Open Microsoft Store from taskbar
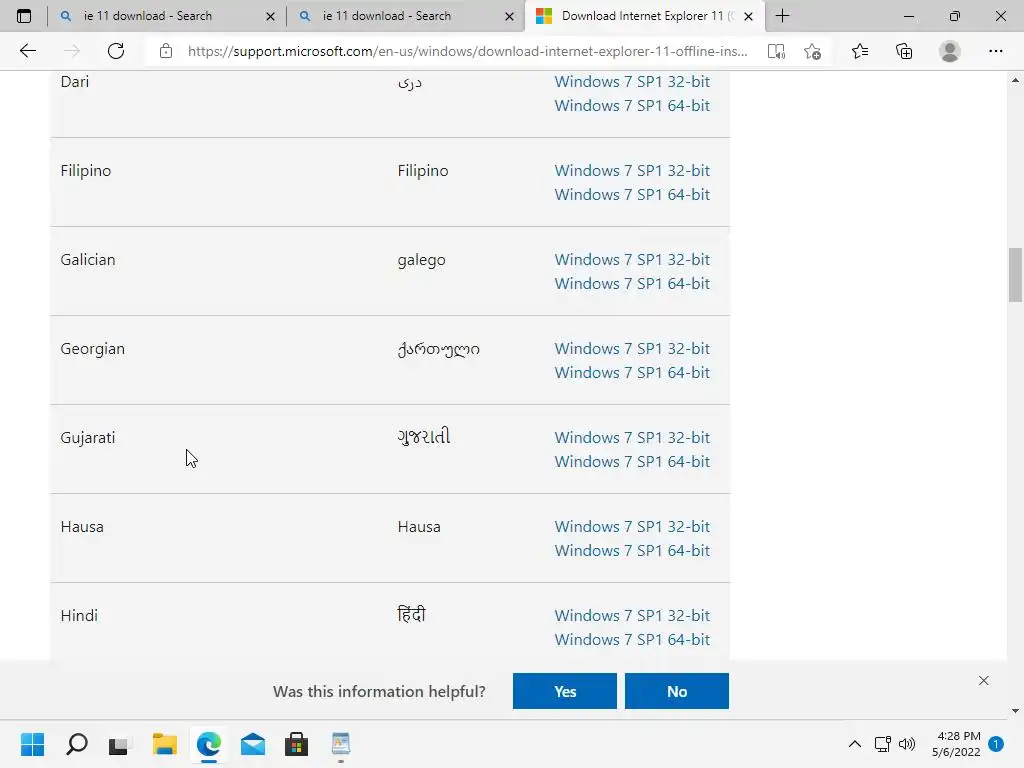This screenshot has width=1024, height=768. coord(296,744)
